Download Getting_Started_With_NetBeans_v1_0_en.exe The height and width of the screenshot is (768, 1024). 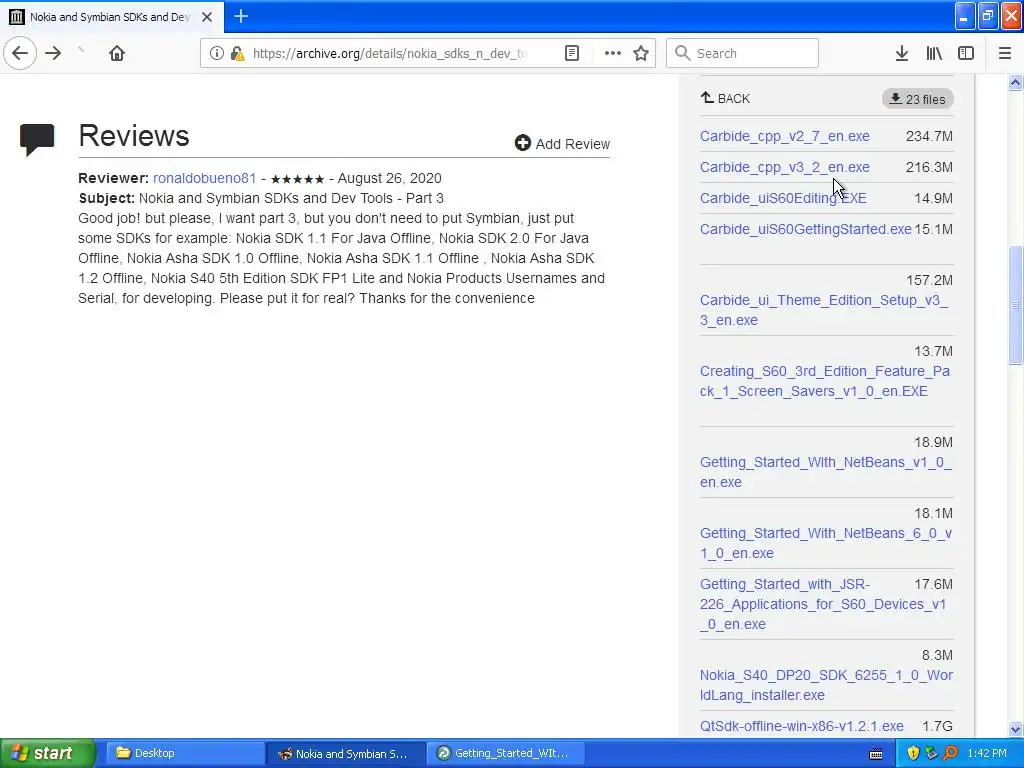(x=825, y=472)
